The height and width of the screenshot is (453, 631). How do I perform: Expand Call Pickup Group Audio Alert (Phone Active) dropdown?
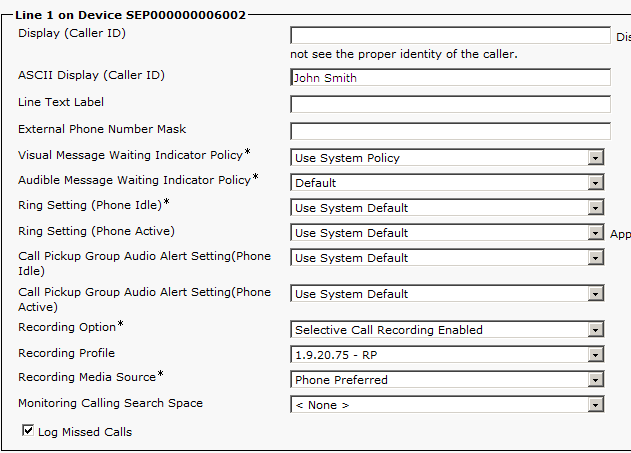(596, 294)
